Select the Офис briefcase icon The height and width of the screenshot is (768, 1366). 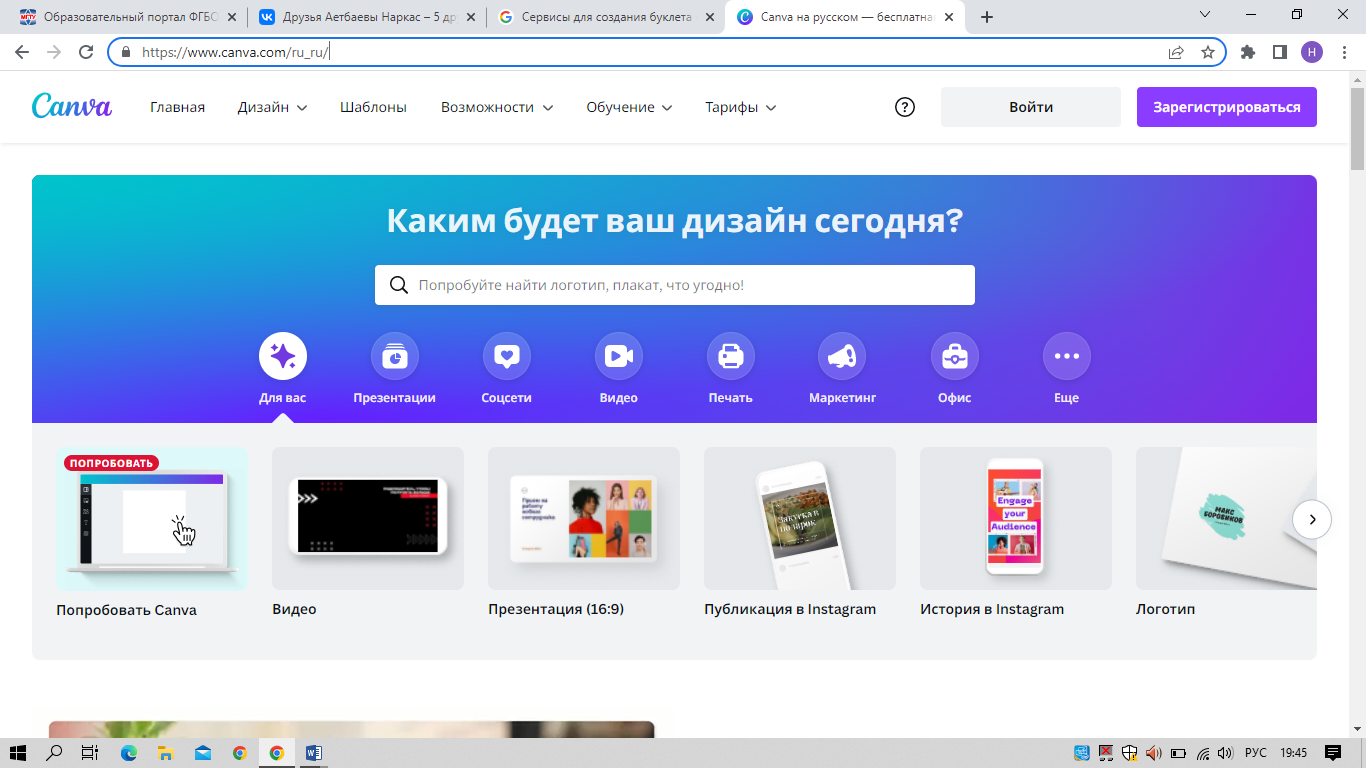pos(955,356)
